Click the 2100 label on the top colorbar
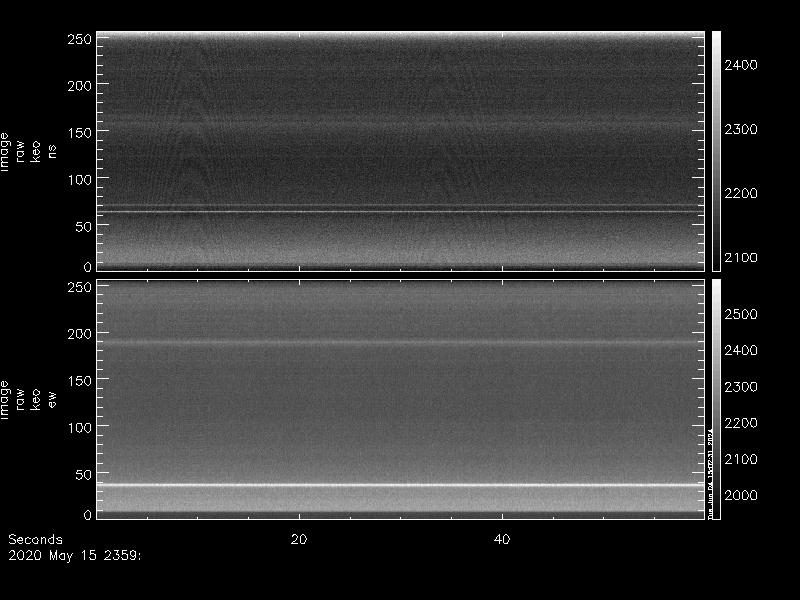The width and height of the screenshot is (800, 600). (741, 258)
